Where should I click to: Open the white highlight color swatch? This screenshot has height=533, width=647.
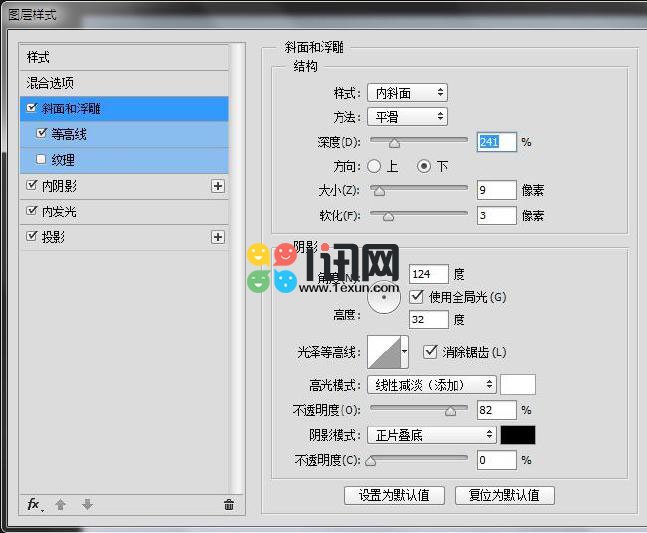point(518,384)
